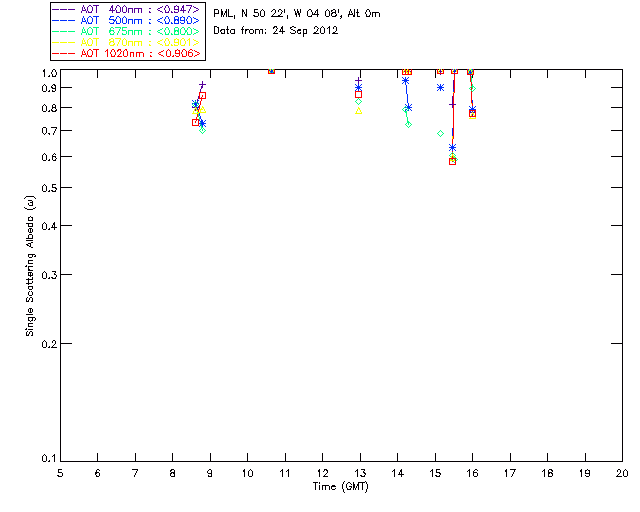This screenshot has width=640, height=512.
Task: Click the y-axis tick label '0.9'
Action: [x=49, y=88]
